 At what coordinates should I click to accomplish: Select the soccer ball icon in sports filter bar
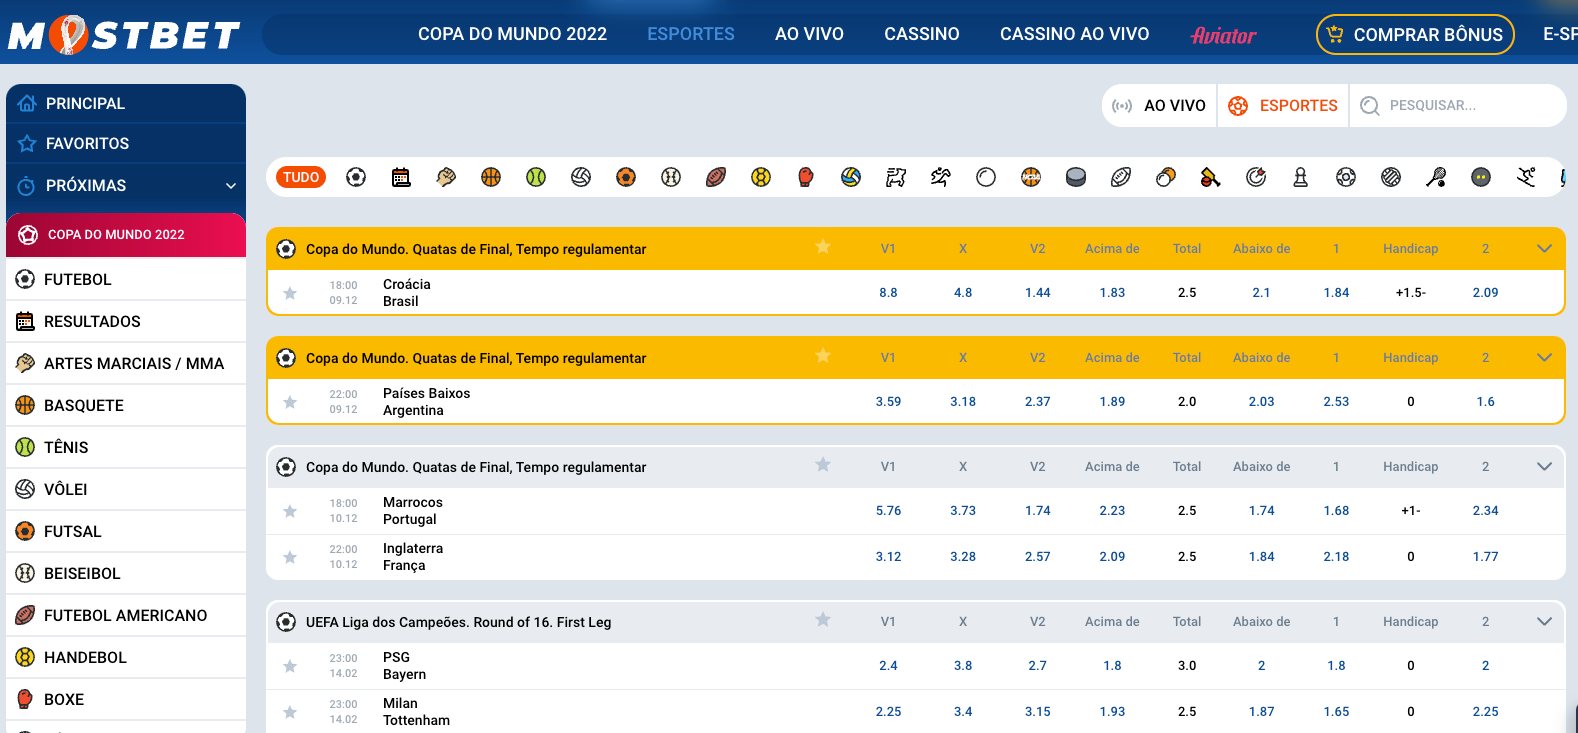(x=356, y=177)
